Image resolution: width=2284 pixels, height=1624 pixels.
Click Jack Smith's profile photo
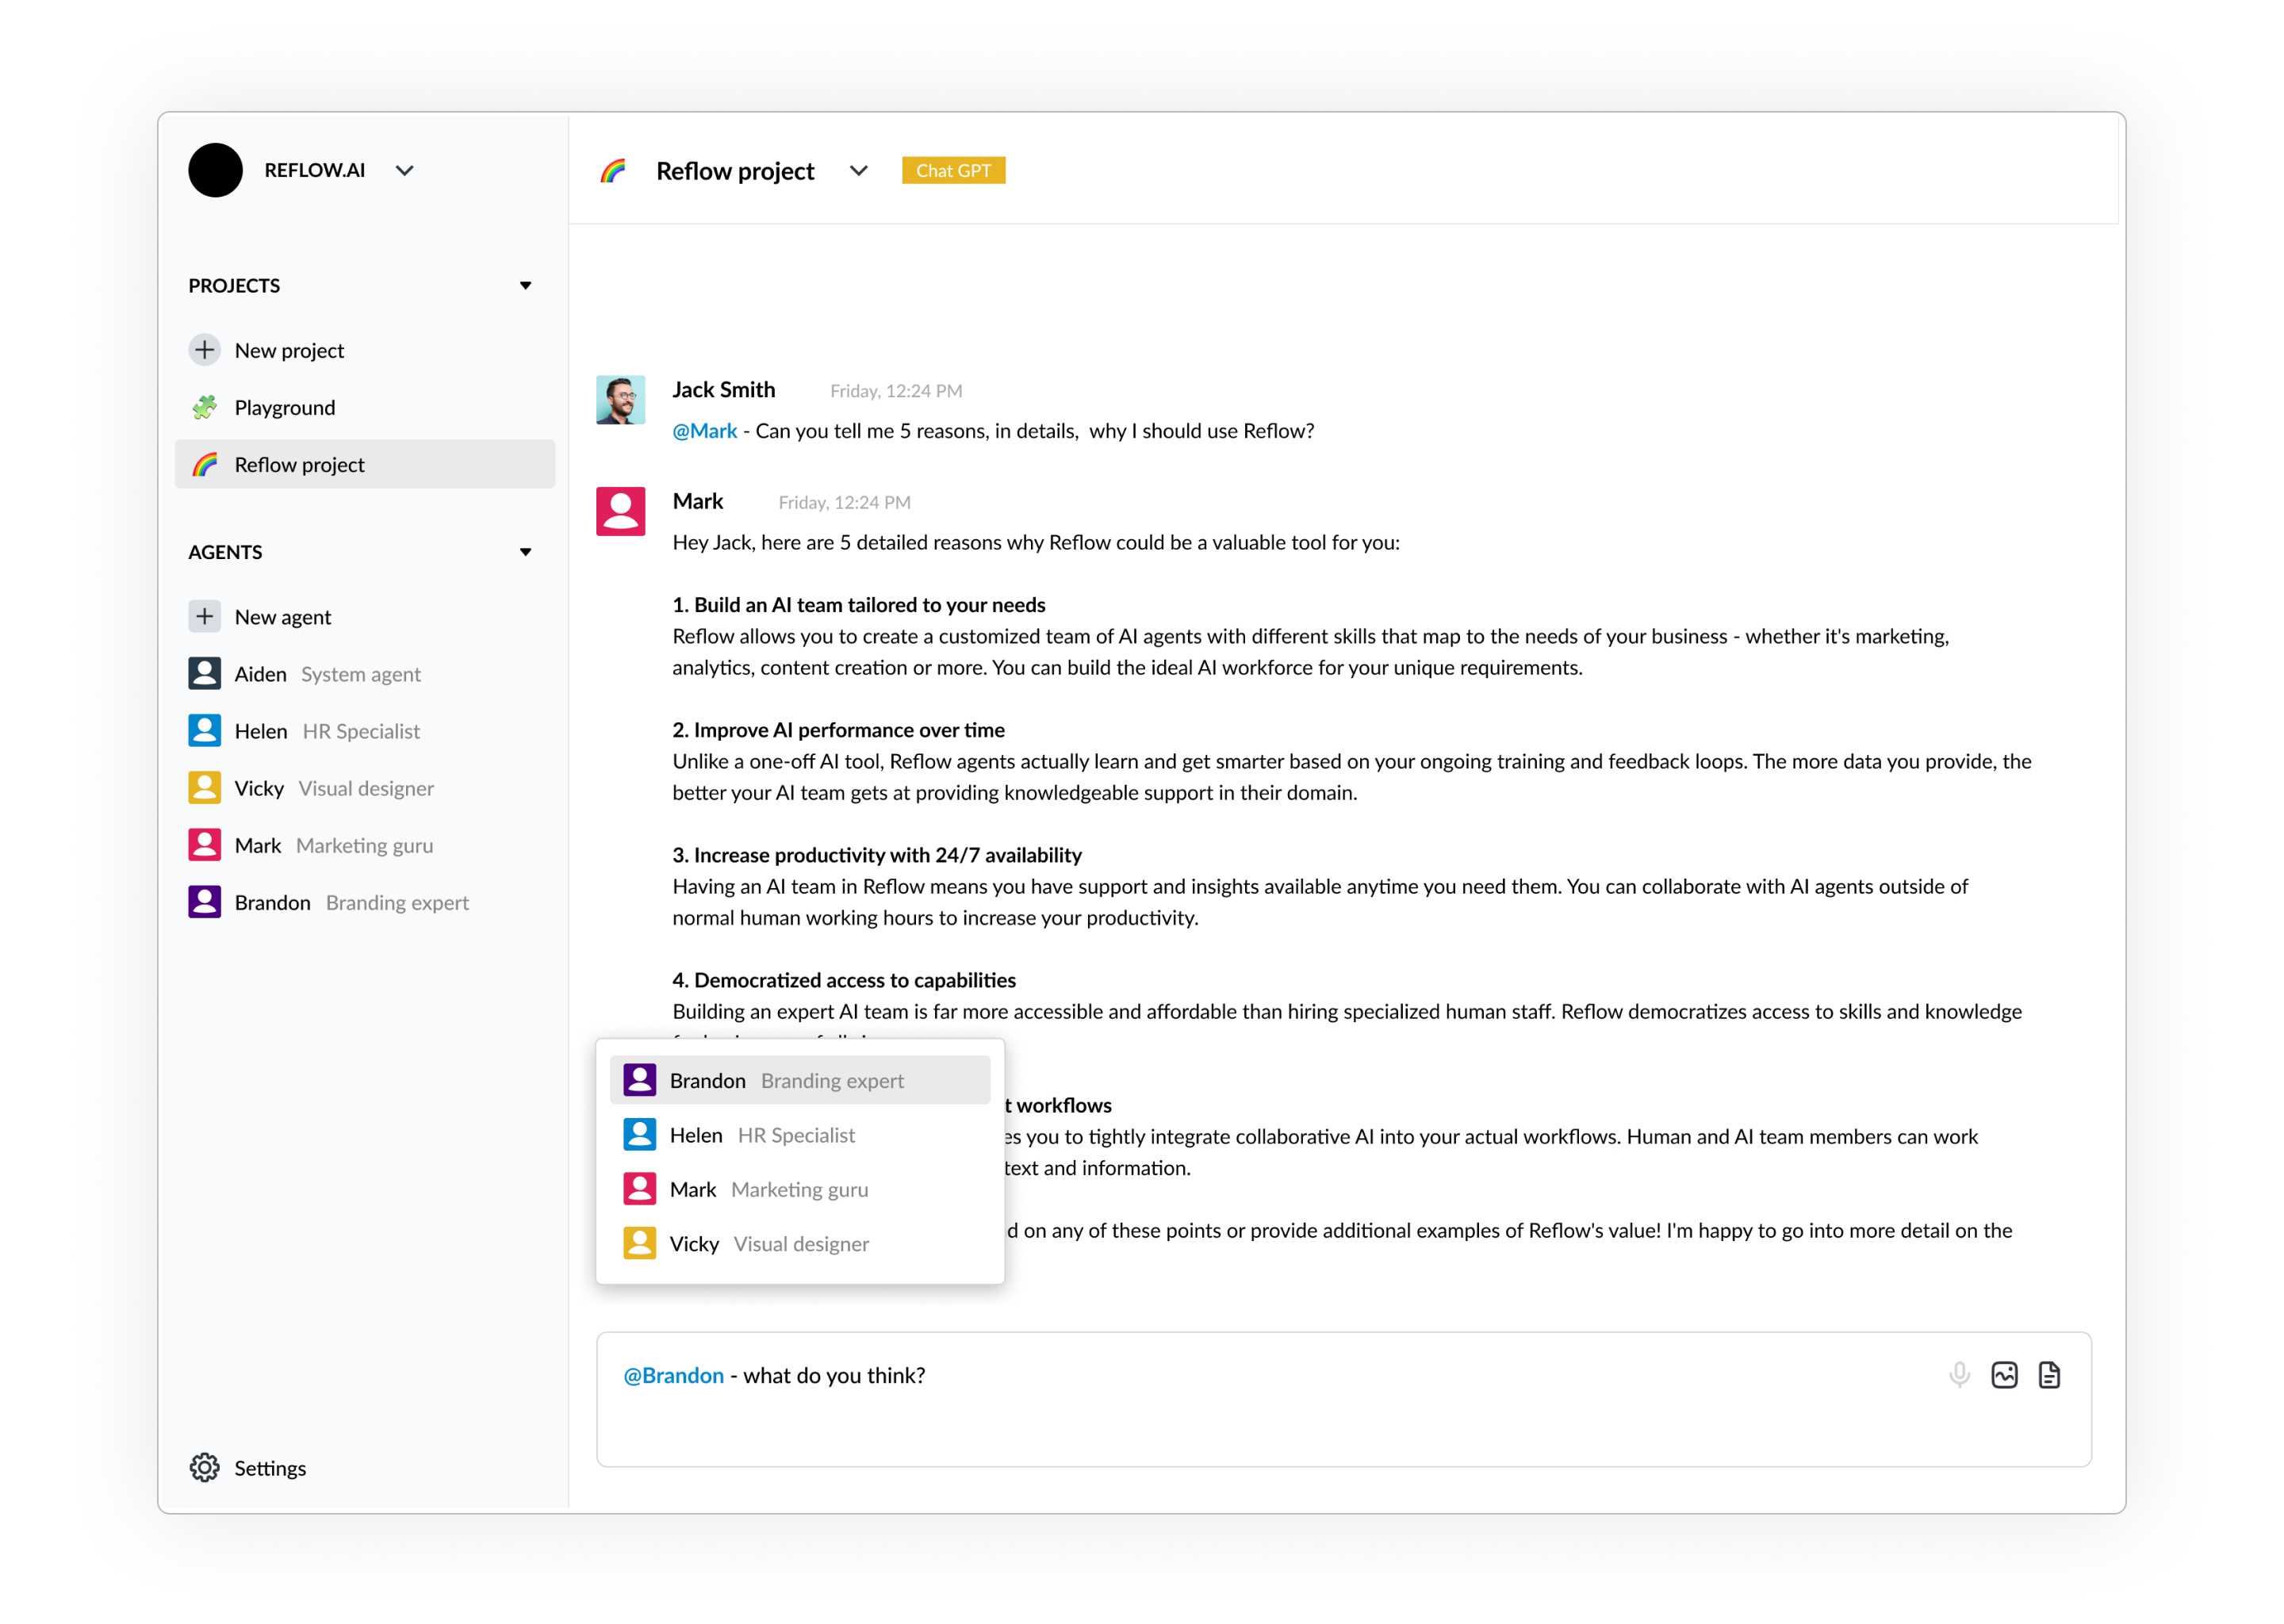click(620, 400)
